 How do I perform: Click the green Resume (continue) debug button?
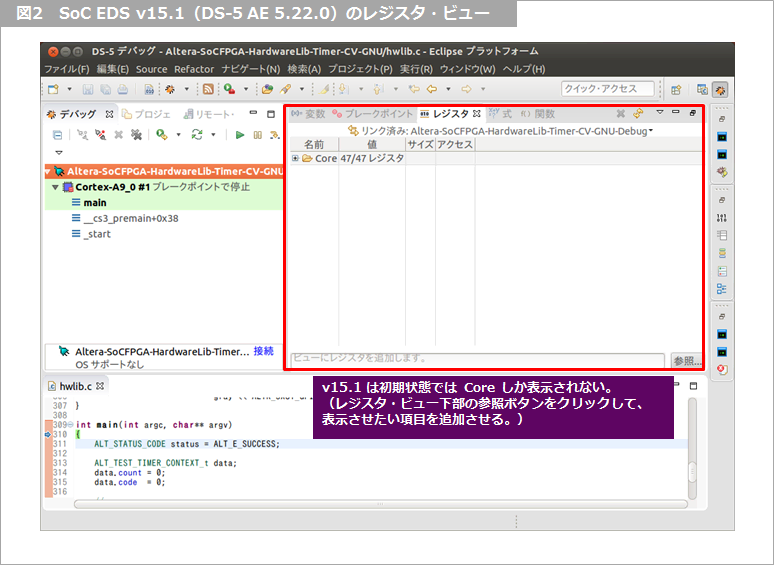[240, 135]
